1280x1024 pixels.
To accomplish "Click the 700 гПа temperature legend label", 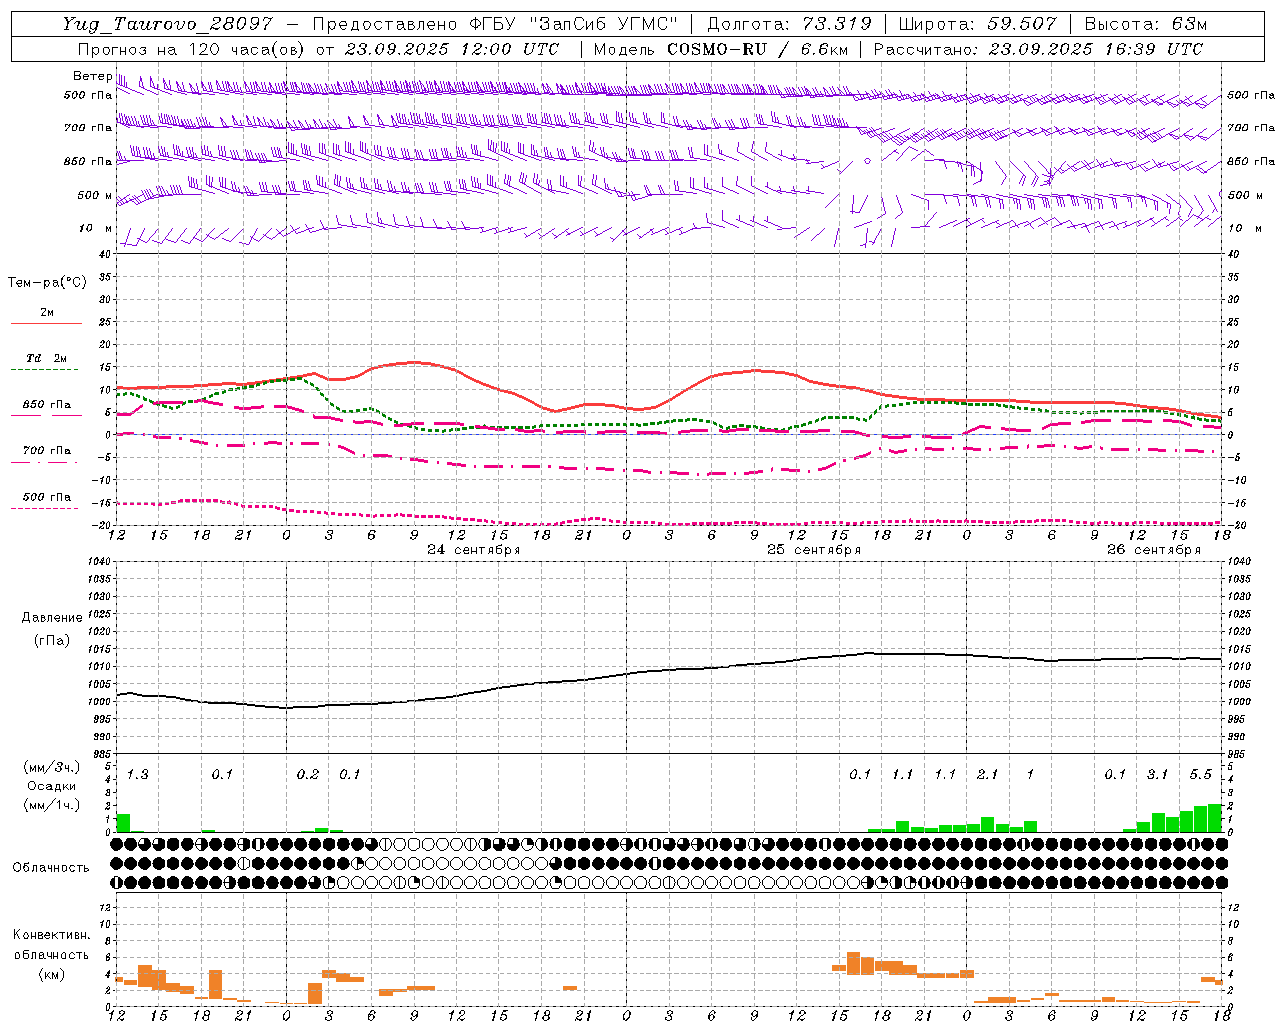I will pos(47,451).
